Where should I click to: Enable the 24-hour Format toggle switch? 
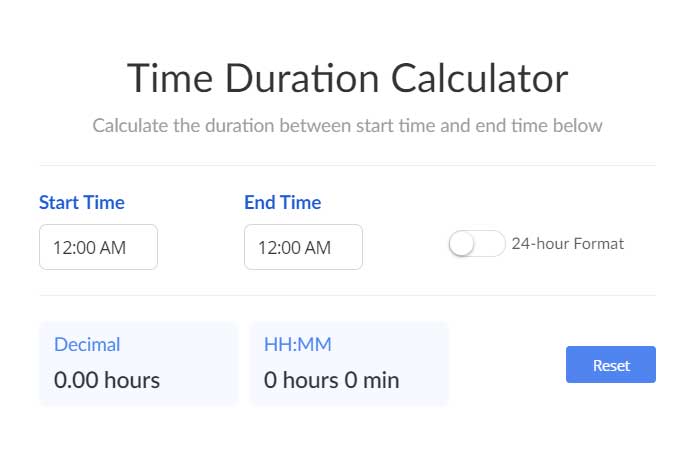477,244
